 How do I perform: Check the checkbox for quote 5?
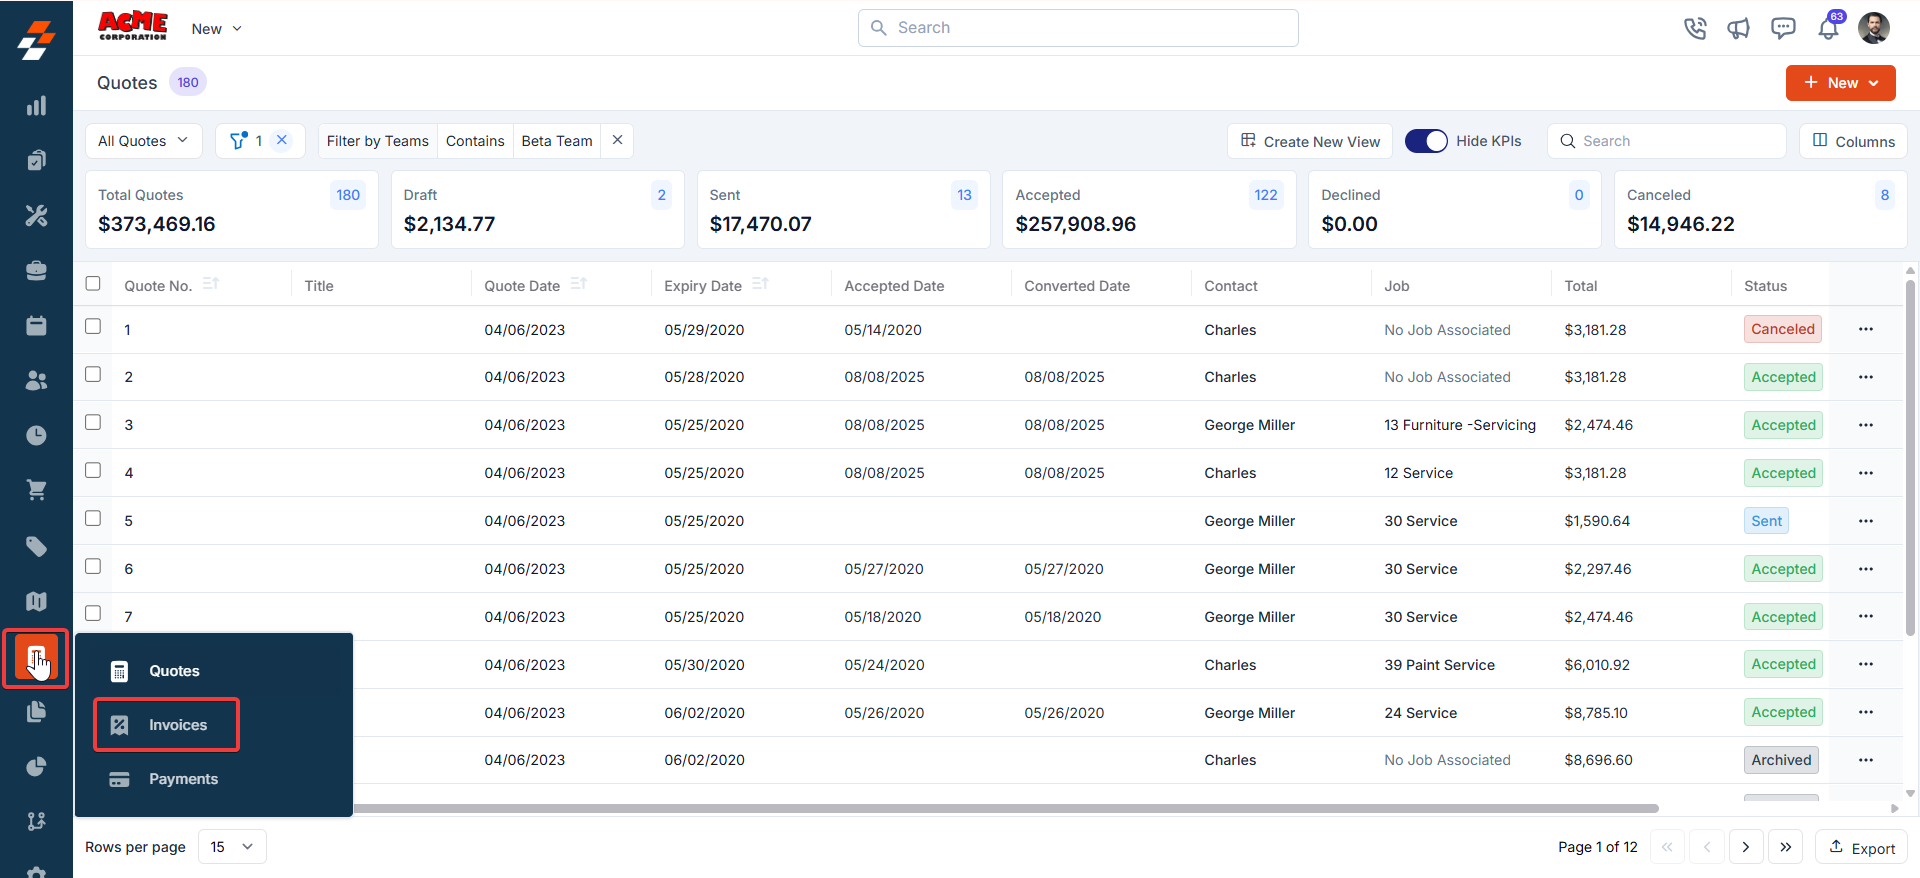(x=93, y=518)
